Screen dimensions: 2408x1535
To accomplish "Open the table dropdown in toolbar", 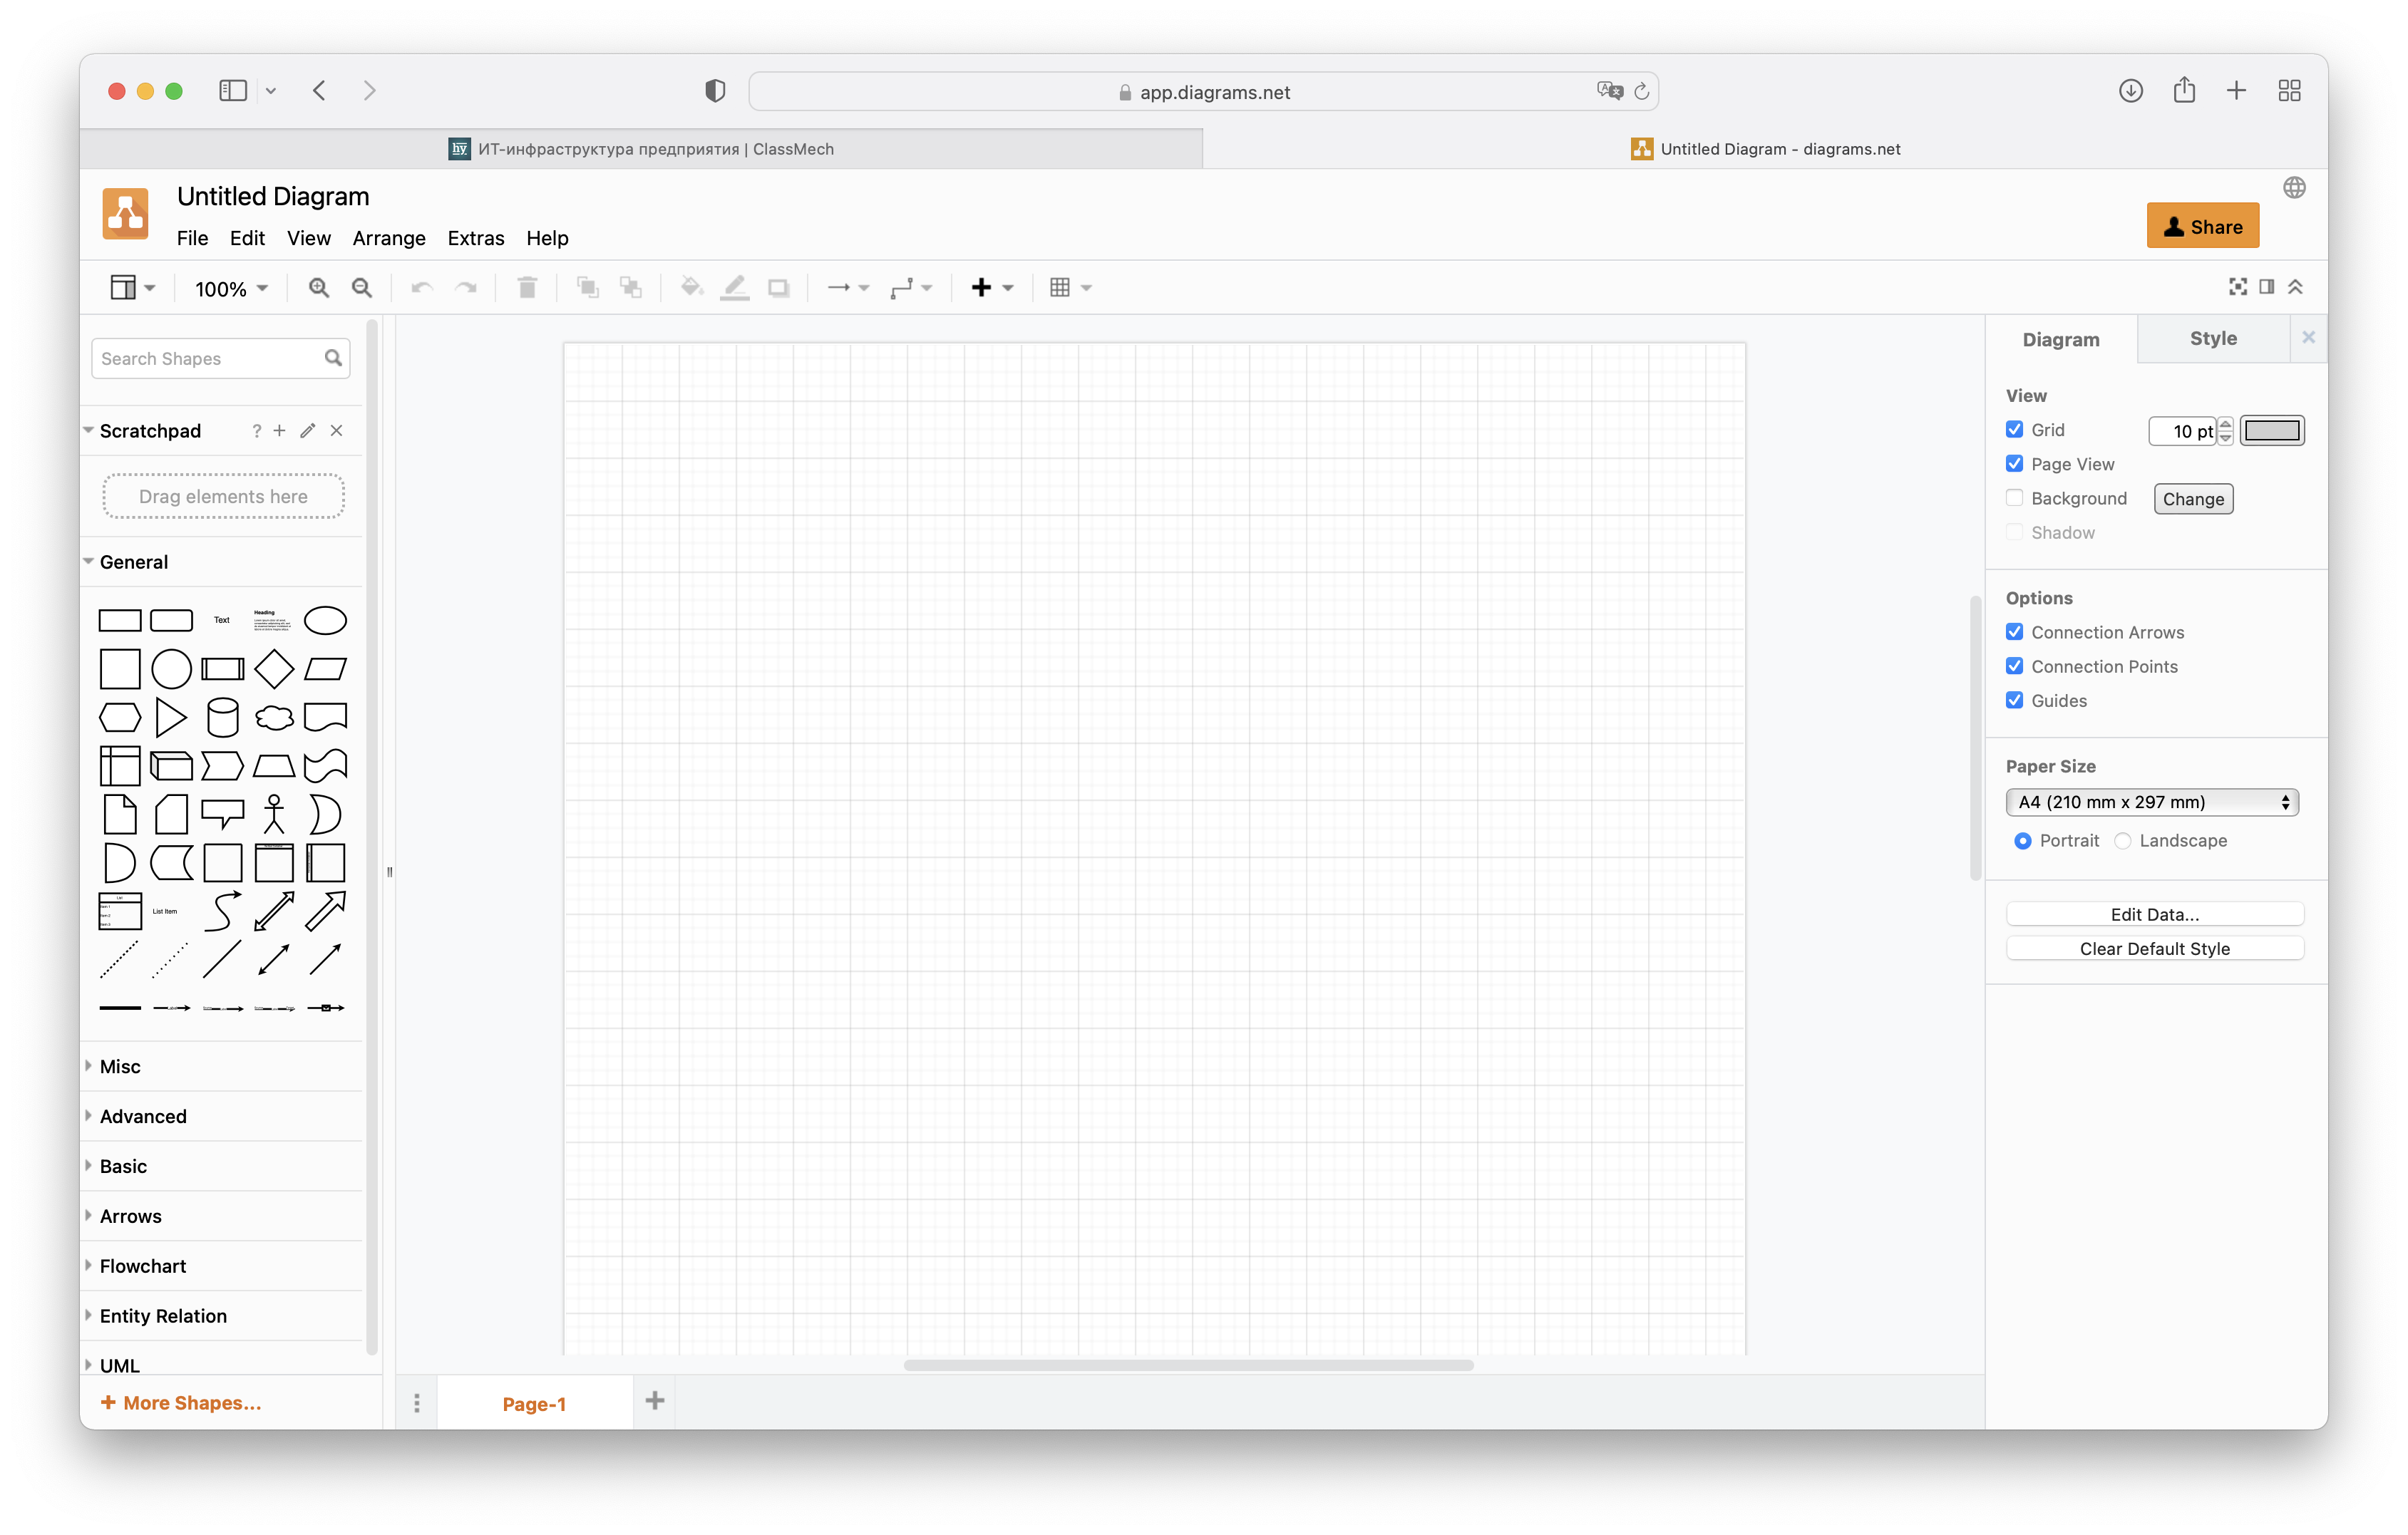I will point(1070,288).
